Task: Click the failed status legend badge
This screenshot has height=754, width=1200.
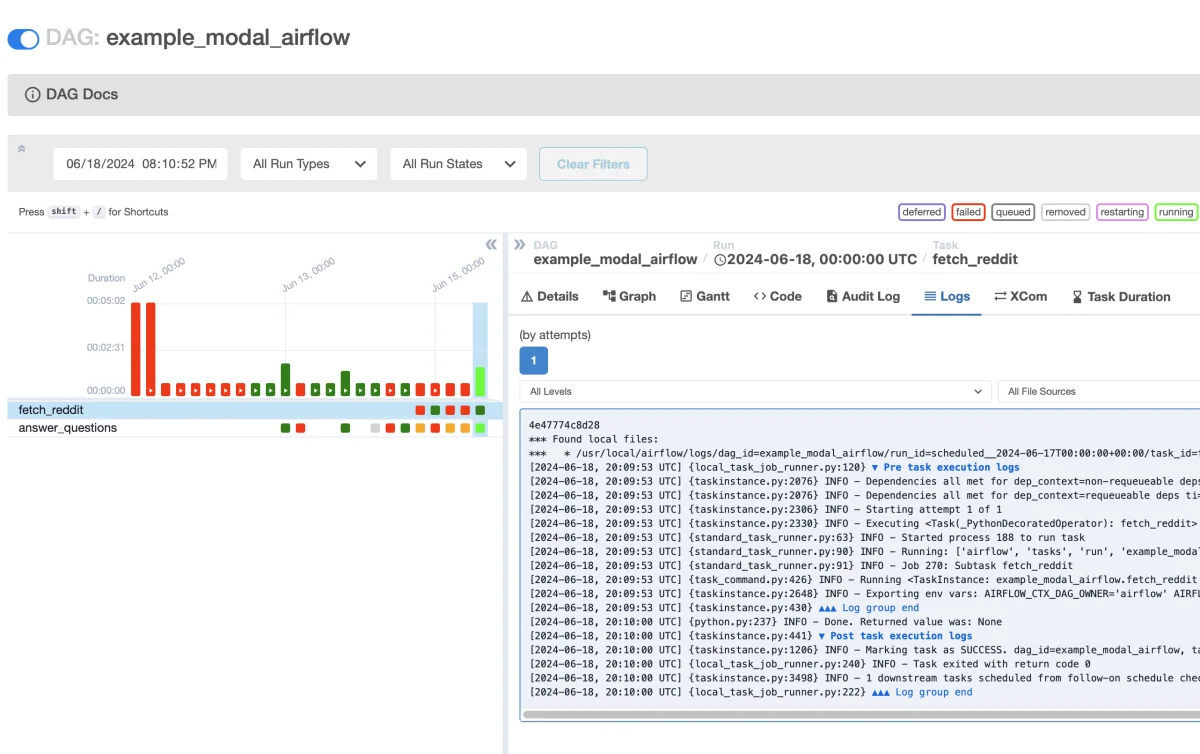Action: tap(968, 212)
